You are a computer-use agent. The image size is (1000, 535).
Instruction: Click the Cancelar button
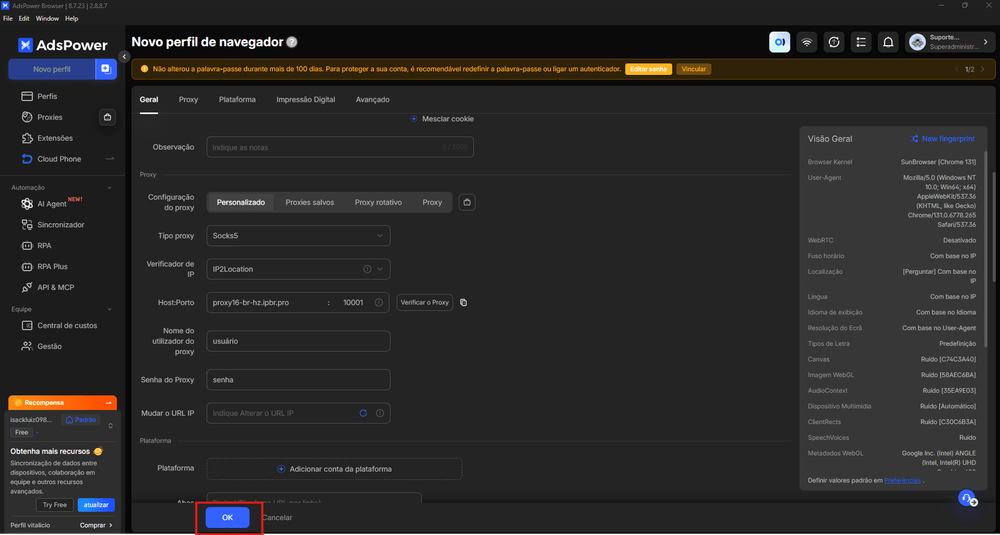click(x=277, y=518)
